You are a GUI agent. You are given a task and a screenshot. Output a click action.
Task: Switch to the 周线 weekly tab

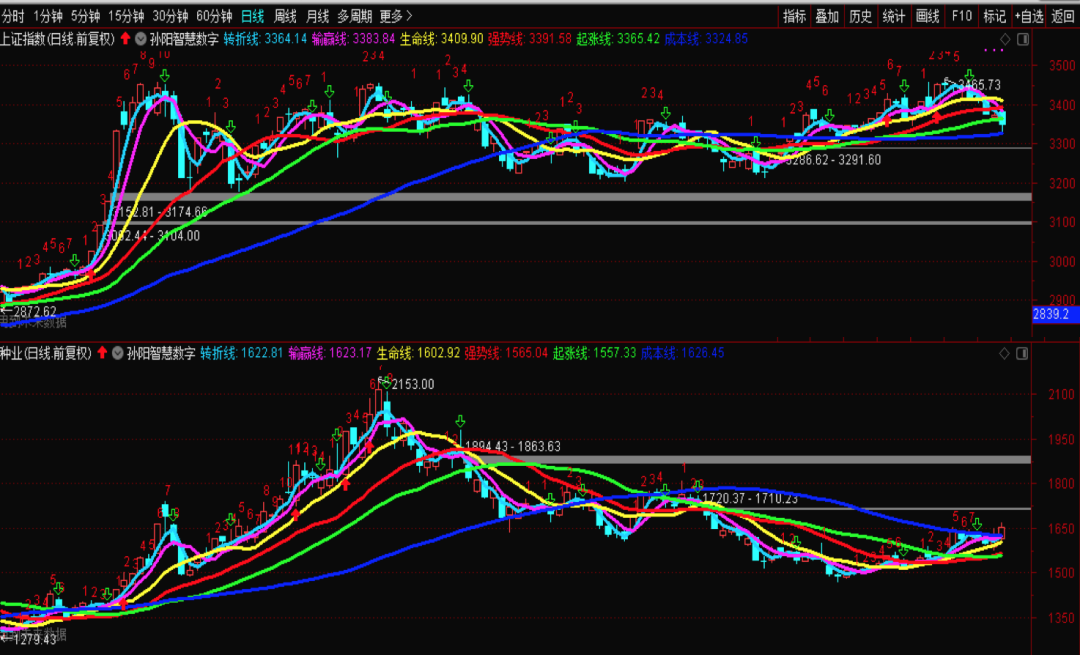pyautogui.click(x=284, y=16)
